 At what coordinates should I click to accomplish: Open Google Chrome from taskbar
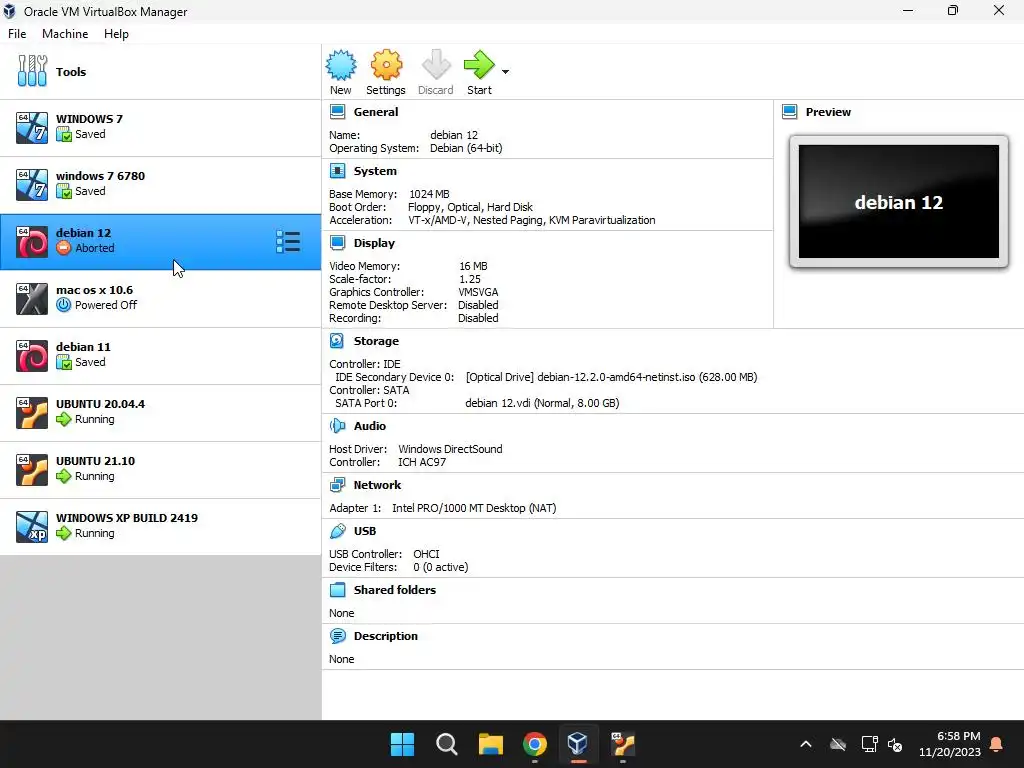coord(535,744)
